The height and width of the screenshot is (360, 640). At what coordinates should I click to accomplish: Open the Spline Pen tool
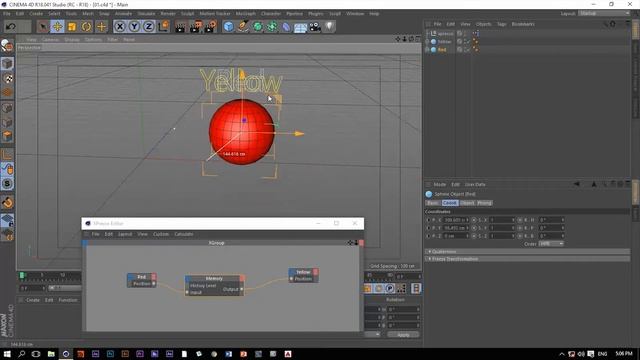(243, 27)
